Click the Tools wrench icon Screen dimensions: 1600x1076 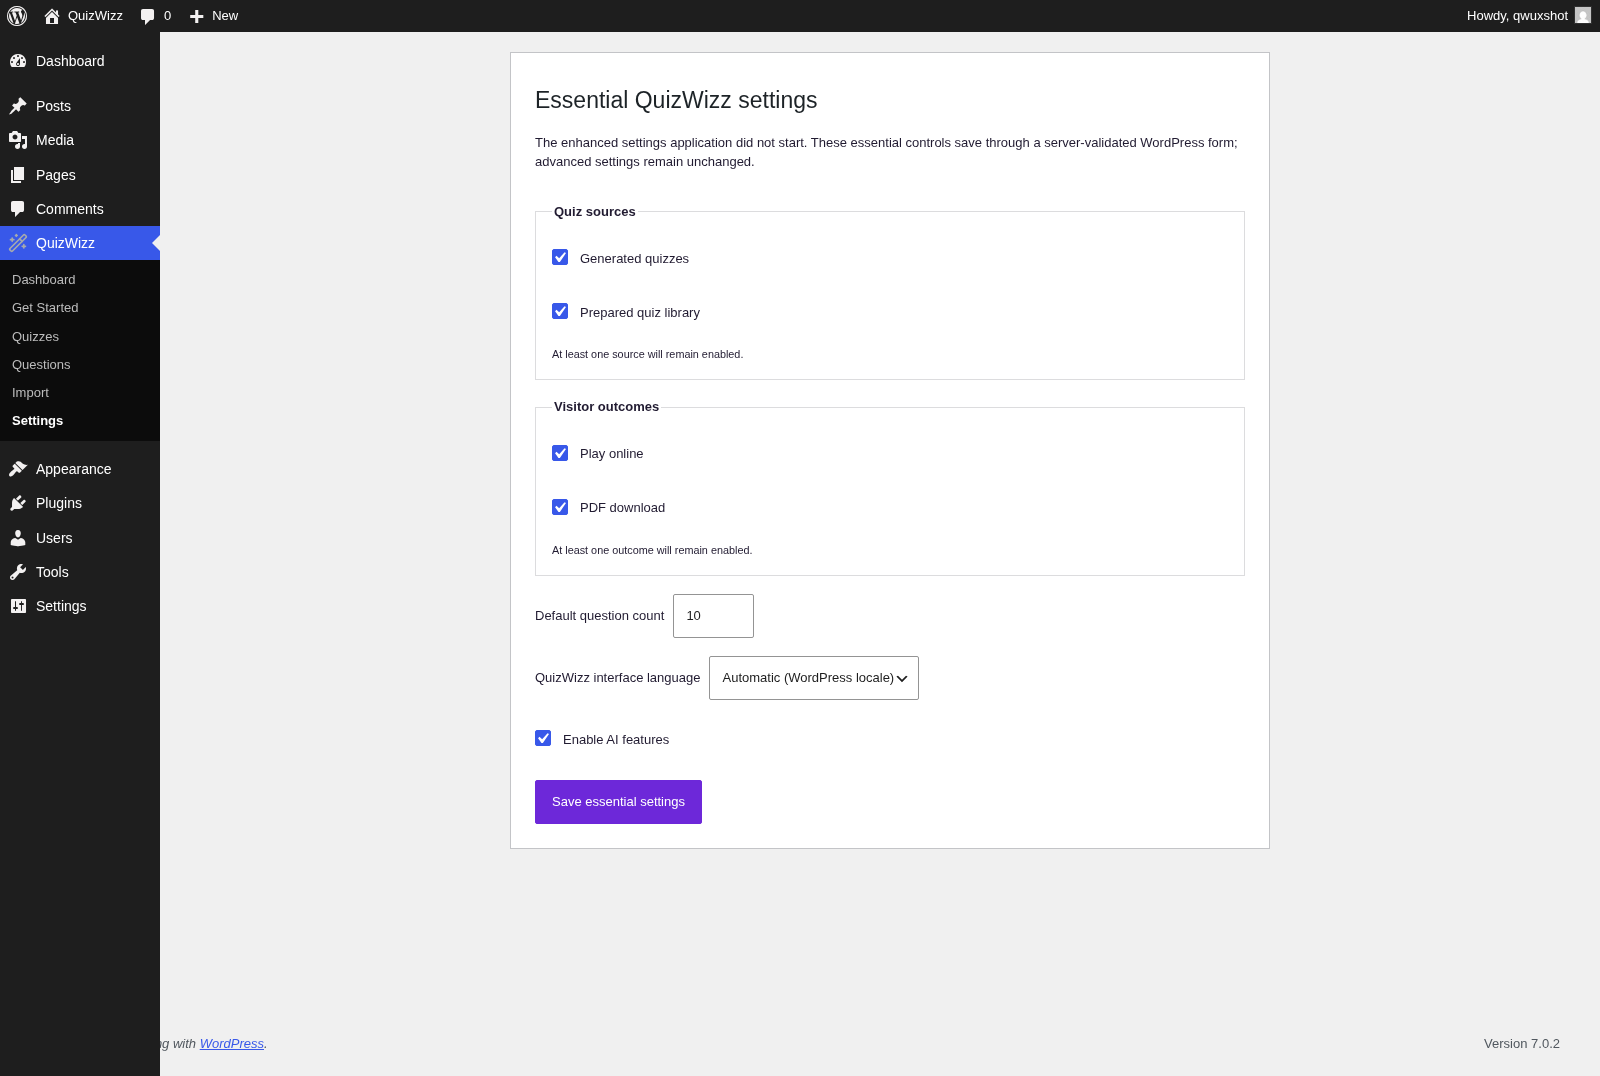click(x=18, y=572)
